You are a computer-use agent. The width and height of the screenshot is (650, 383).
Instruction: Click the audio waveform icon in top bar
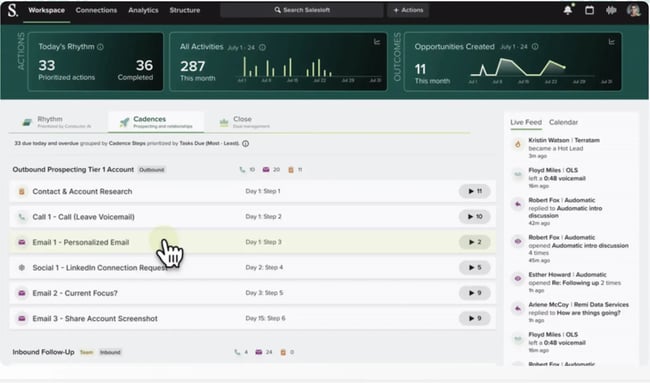pyautogui.click(x=611, y=10)
